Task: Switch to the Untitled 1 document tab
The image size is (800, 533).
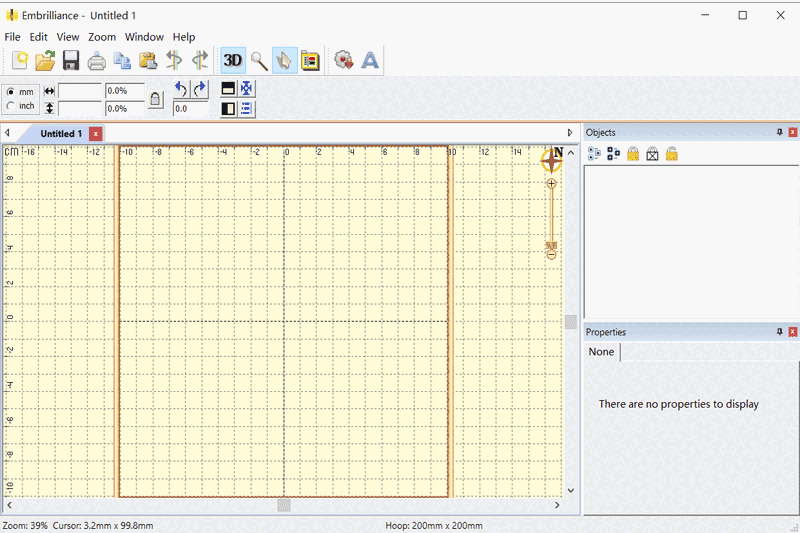Action: pos(61,133)
